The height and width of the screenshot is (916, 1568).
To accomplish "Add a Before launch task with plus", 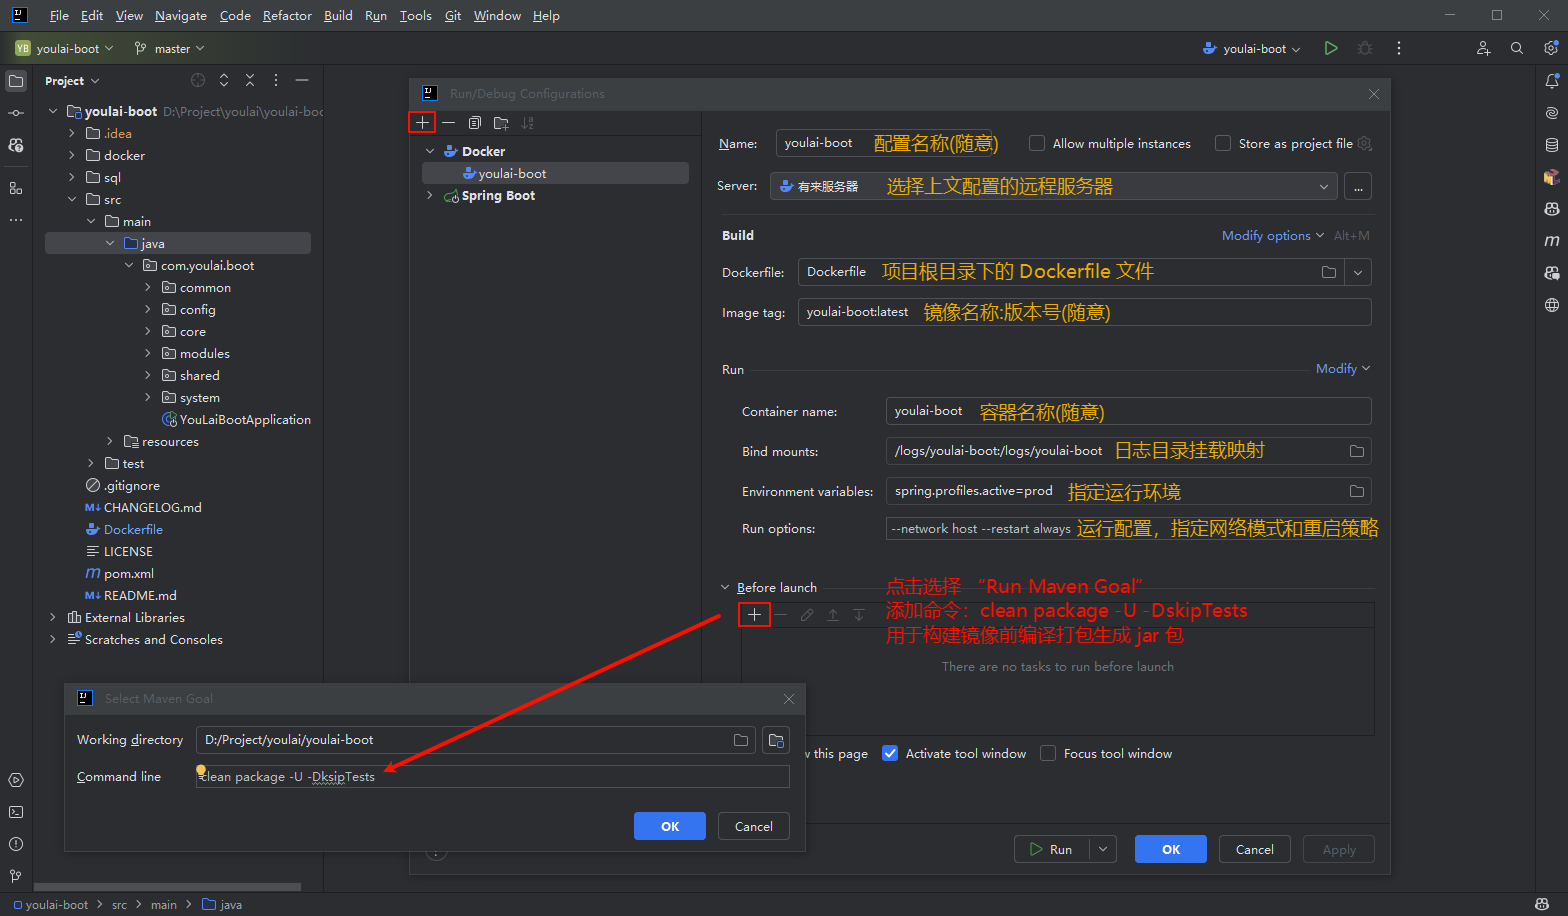I will [754, 615].
